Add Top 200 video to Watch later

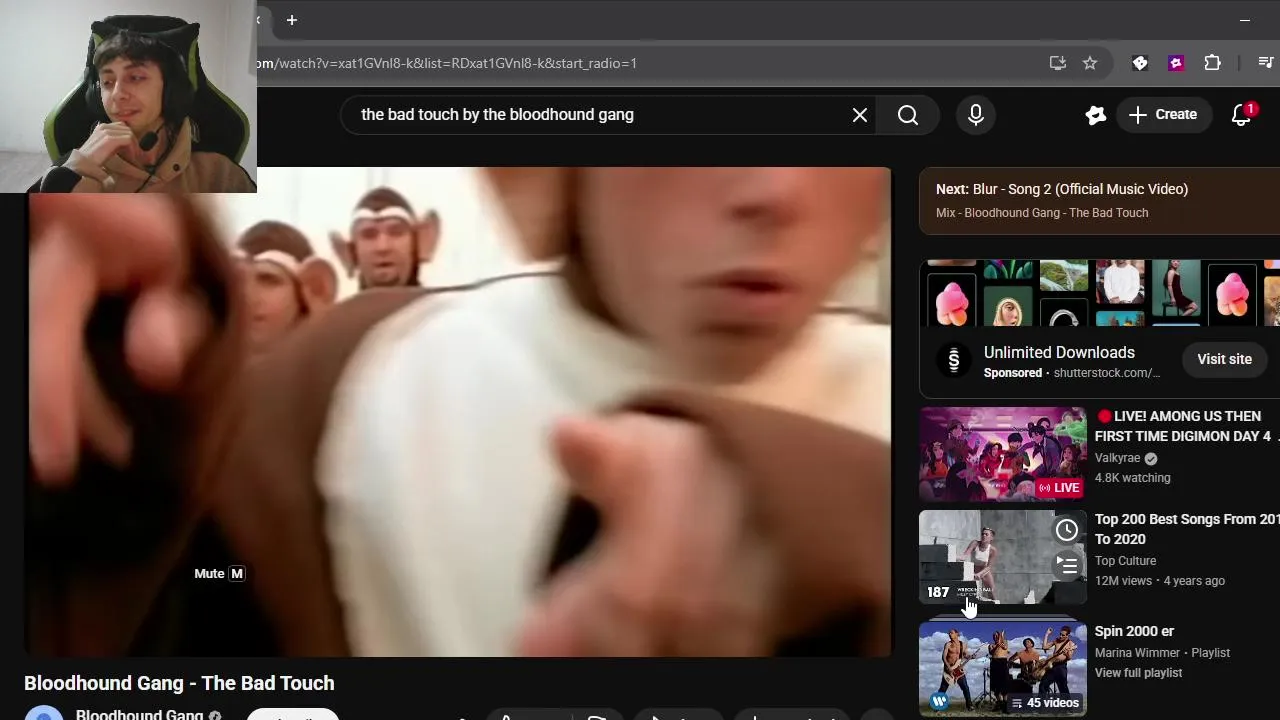coord(1067,530)
